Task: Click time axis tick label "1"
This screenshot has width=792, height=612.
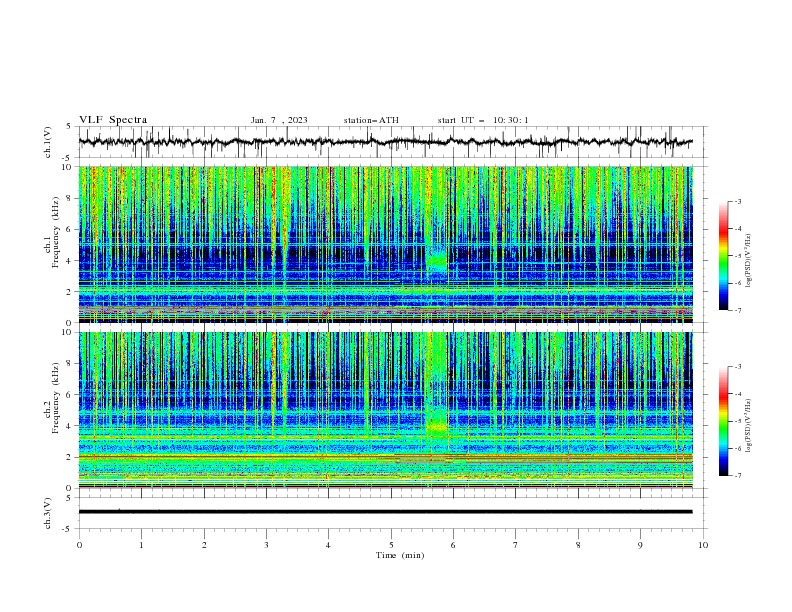Action: (x=141, y=545)
